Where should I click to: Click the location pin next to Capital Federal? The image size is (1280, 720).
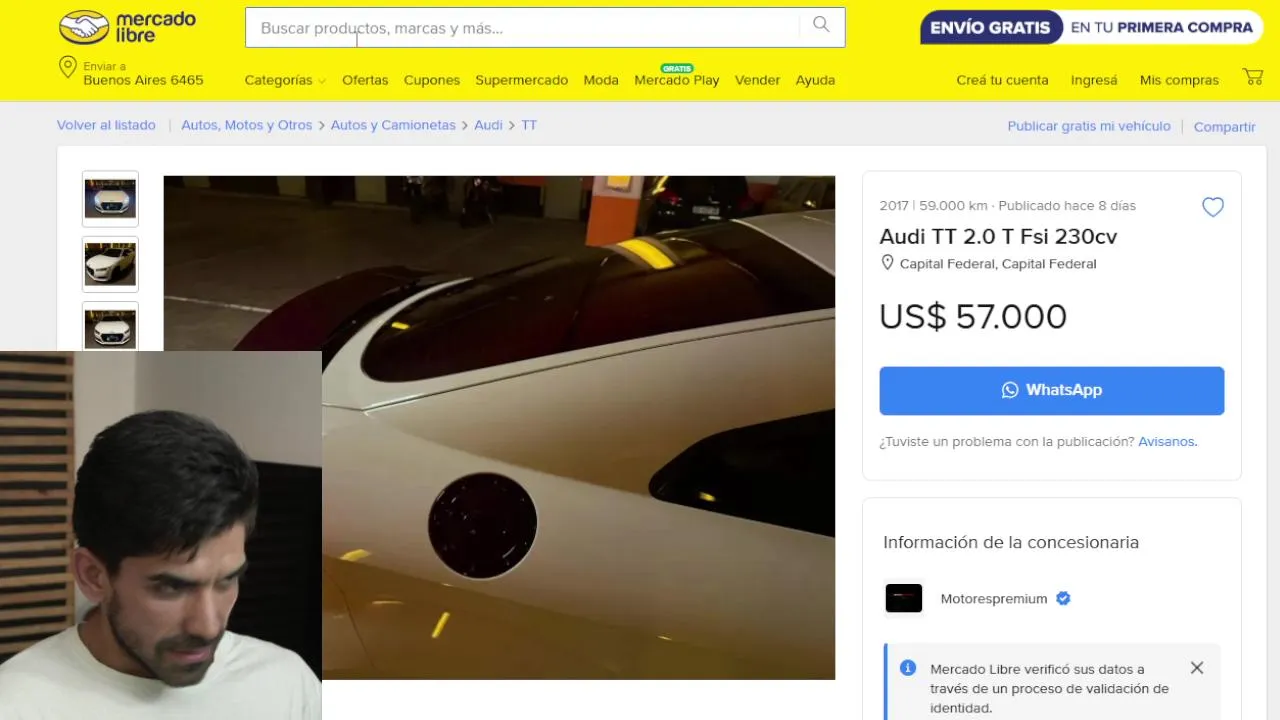click(x=887, y=263)
